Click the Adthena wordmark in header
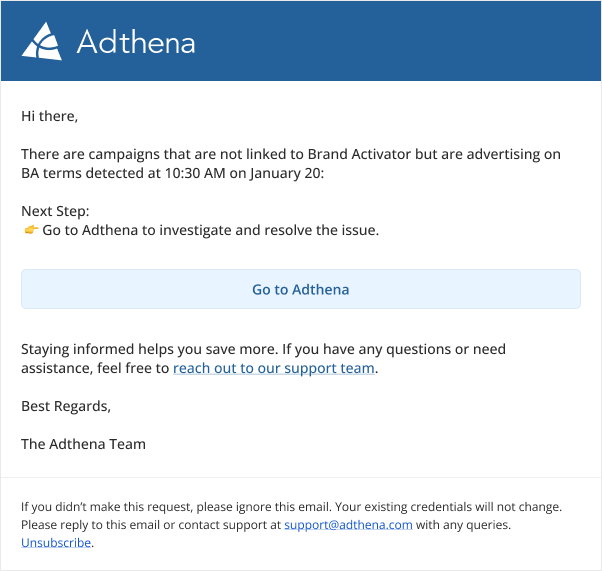Screen dimensions: 602x571 [x=136, y=42]
